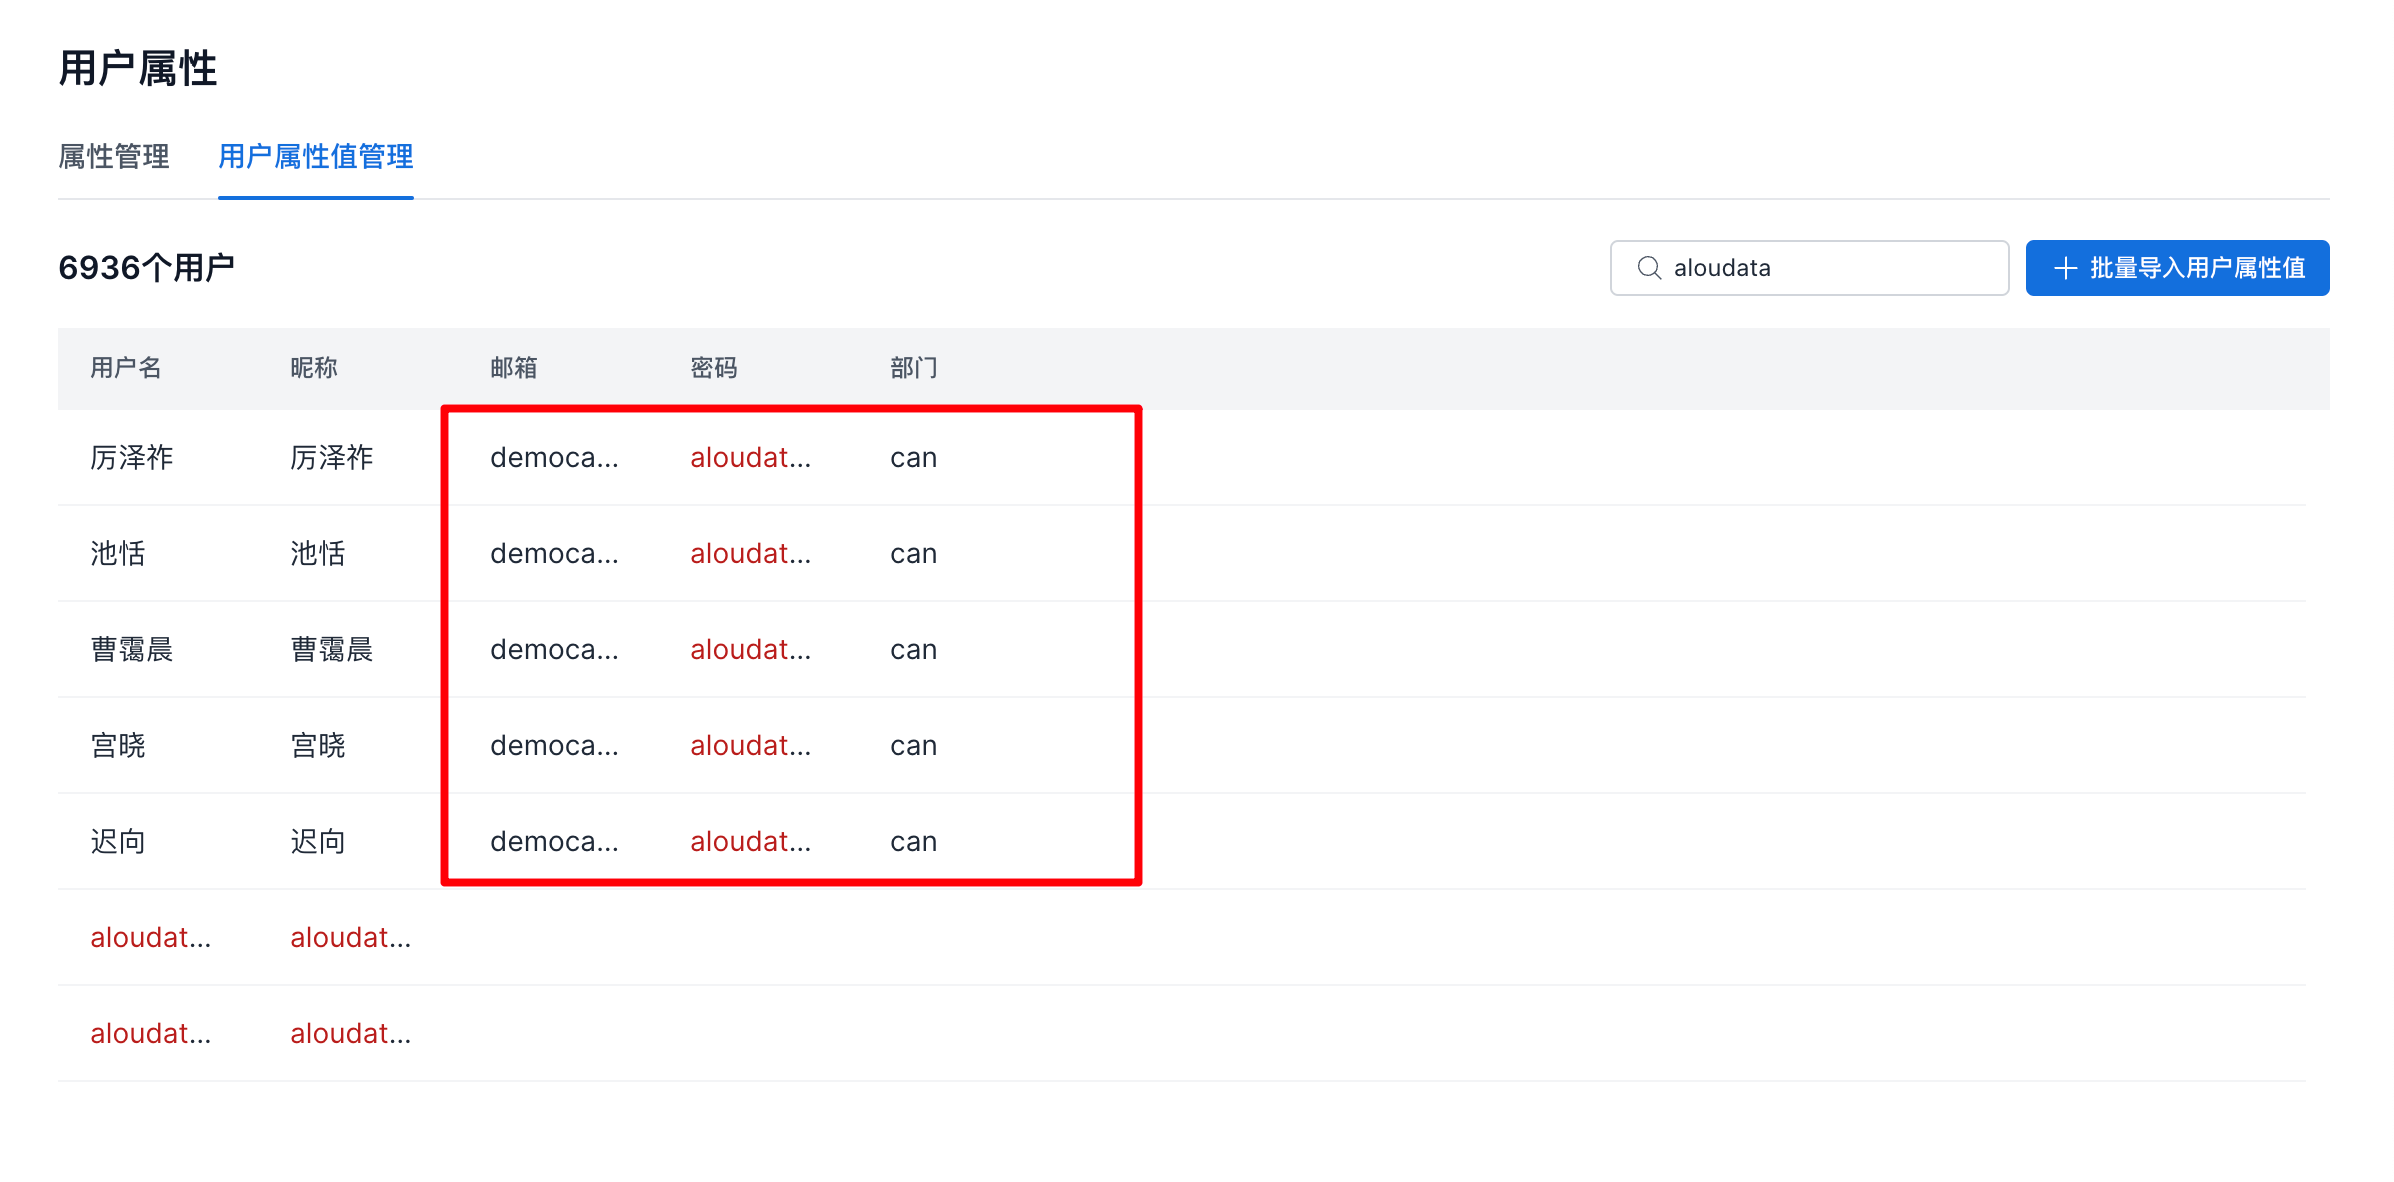Screen dimensions: 2394x1182
Task: Click 昵称 column header
Action: pyautogui.click(x=314, y=368)
